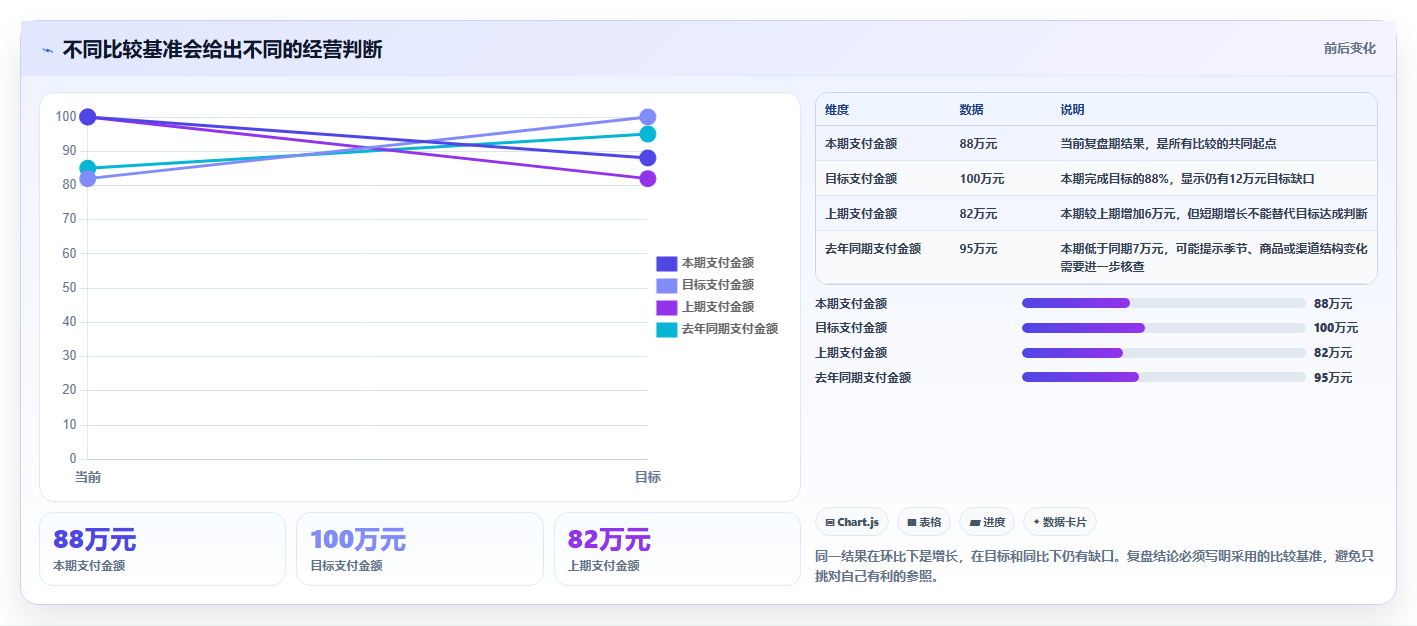Toggle the 上期支付金额 legend color box
The height and width of the screenshot is (626, 1417).
tap(667, 308)
